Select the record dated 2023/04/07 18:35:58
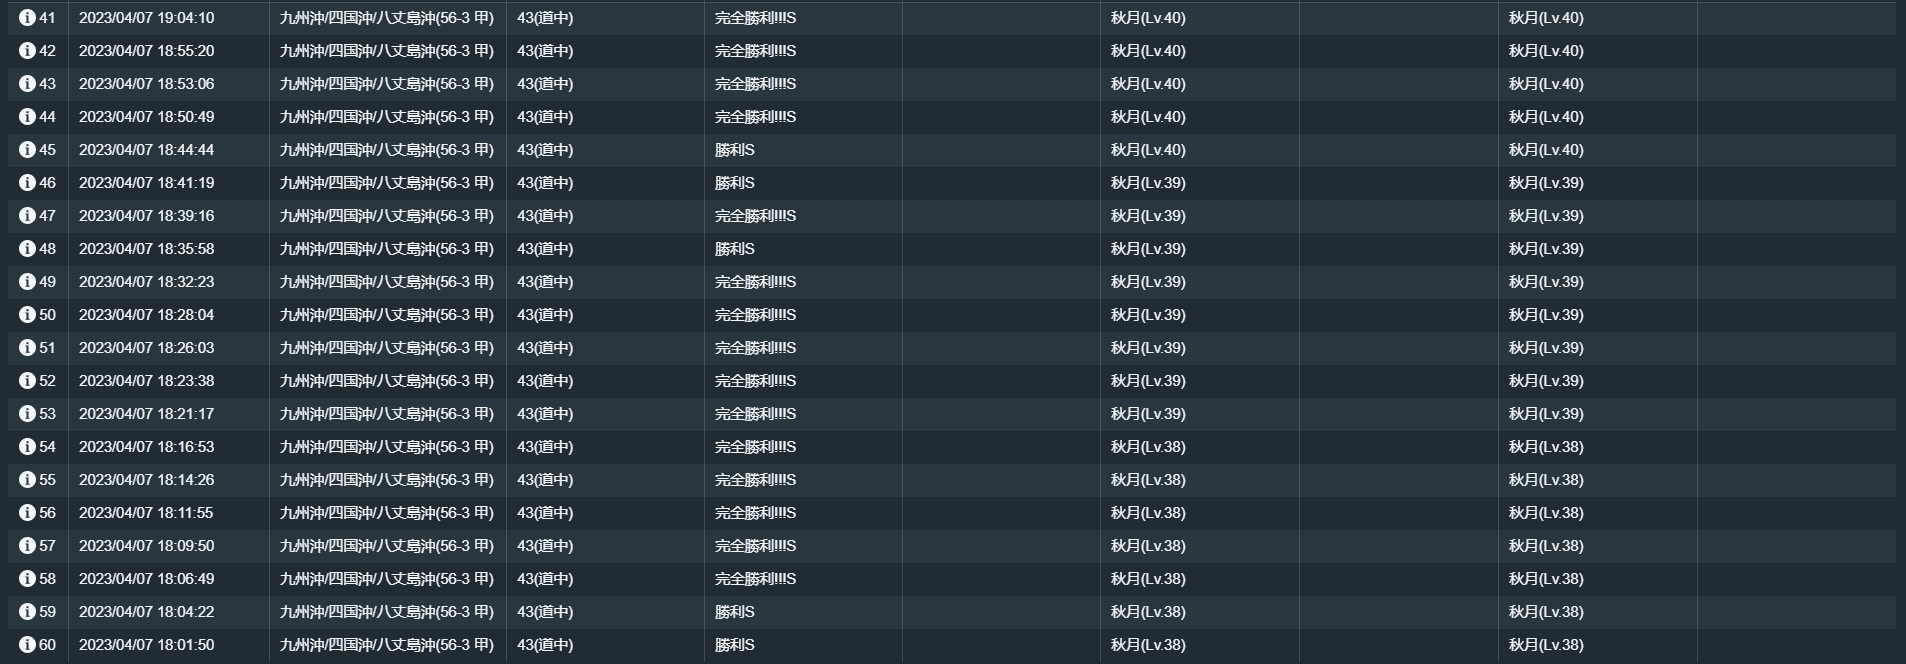The height and width of the screenshot is (664, 1906). coord(146,249)
